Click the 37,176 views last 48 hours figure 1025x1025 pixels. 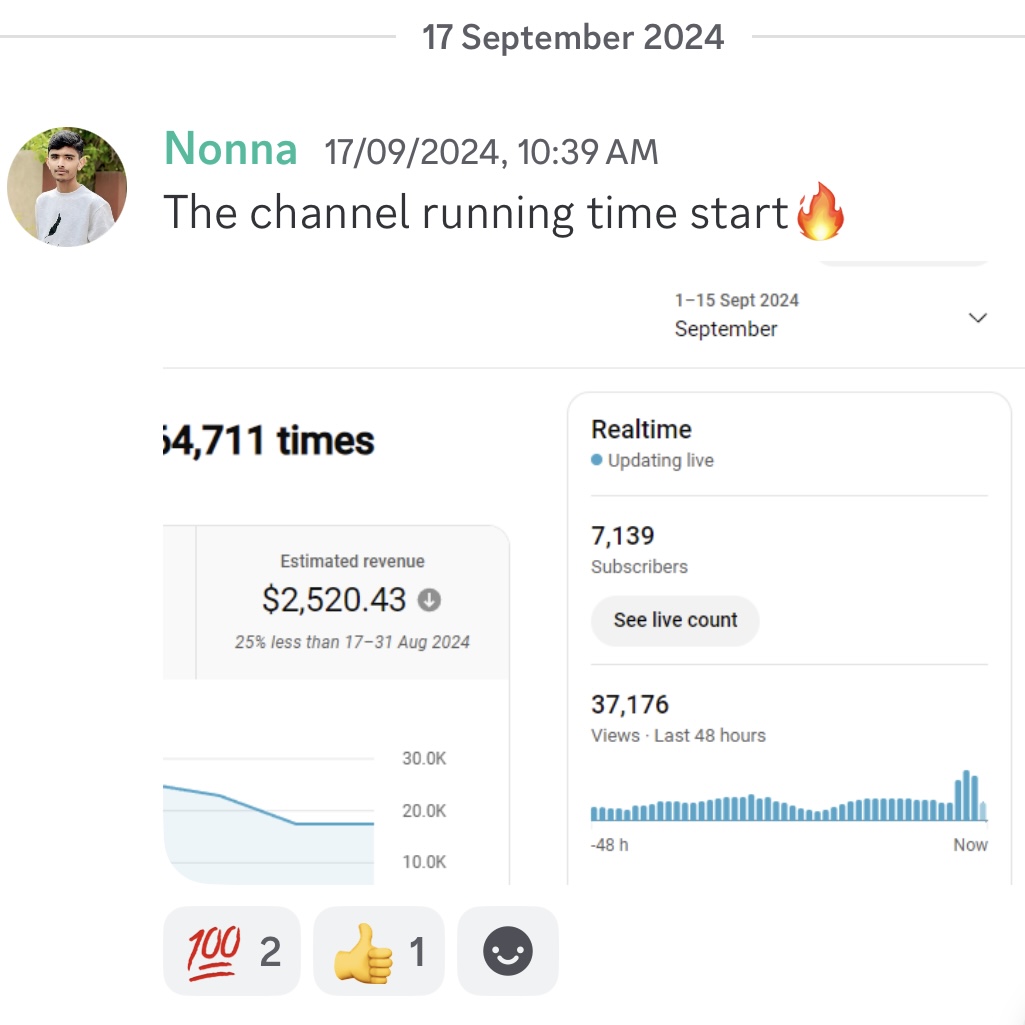coord(678,718)
